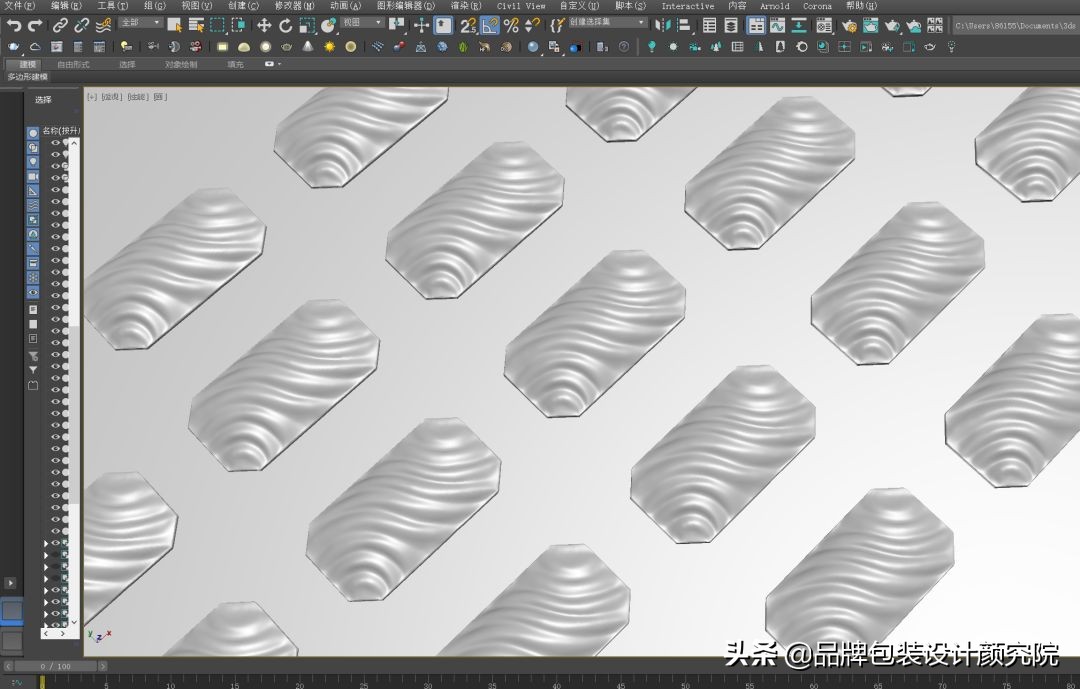Viewport: 1080px width, 689px height.
Task: Click the Select by Name list icon
Action: coord(196,25)
